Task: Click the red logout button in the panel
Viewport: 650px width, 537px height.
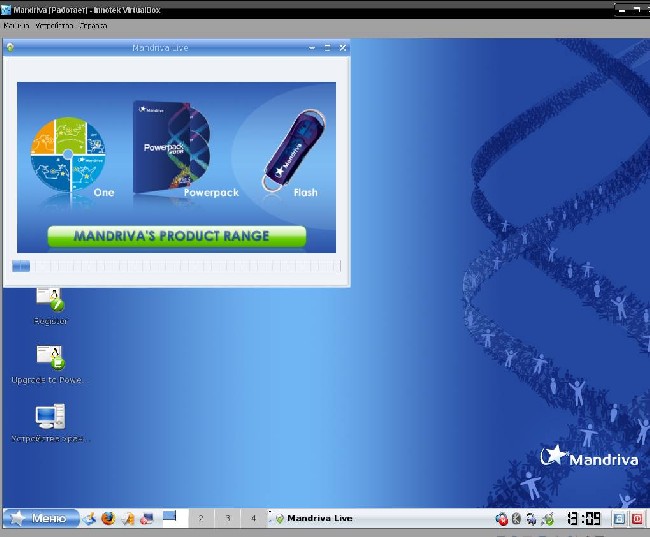Action: (638, 519)
